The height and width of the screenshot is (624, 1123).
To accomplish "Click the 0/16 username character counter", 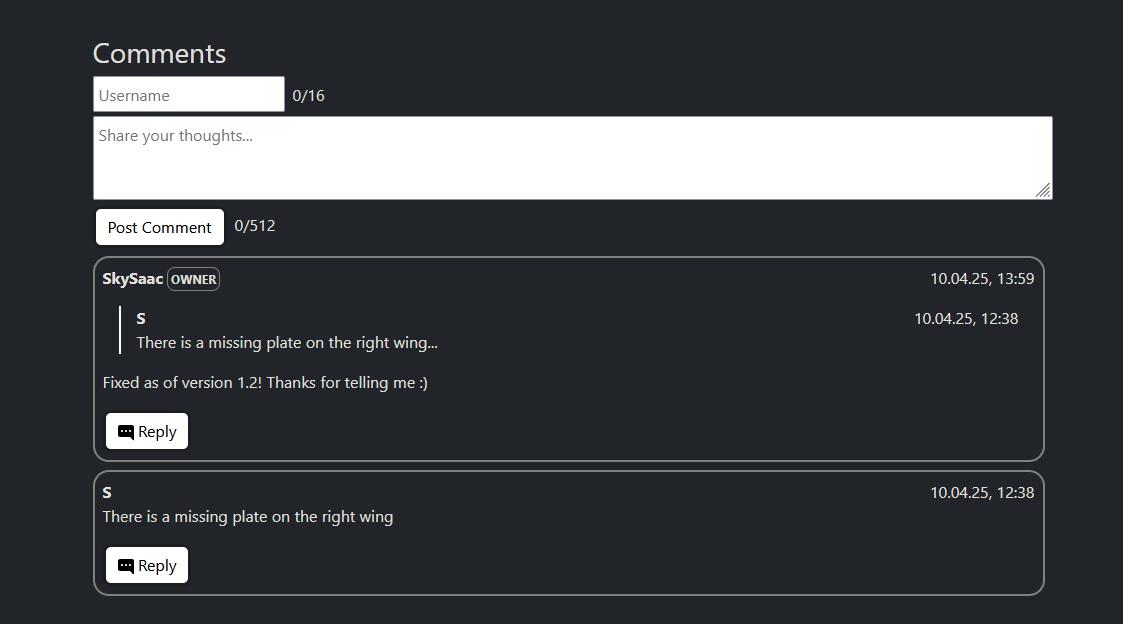I will (x=310, y=94).
